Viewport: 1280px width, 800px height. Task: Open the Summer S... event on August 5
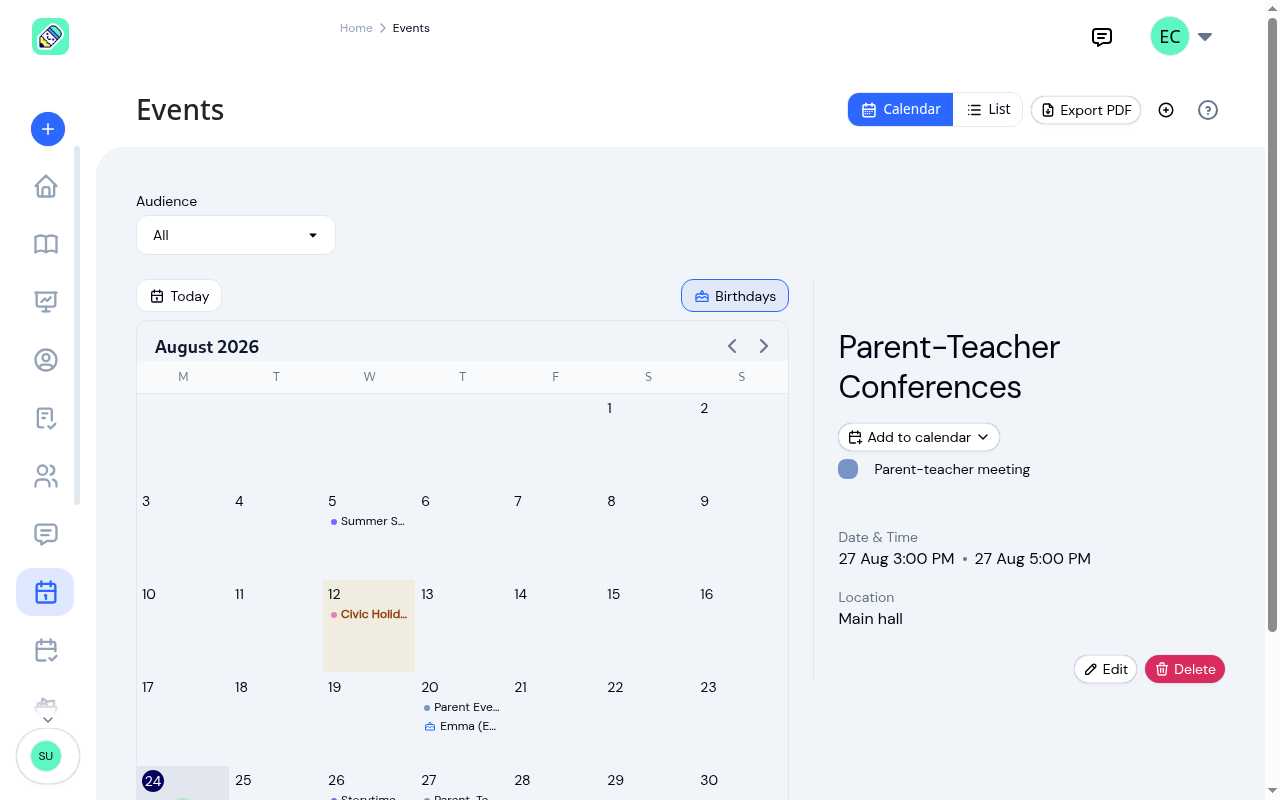368,521
